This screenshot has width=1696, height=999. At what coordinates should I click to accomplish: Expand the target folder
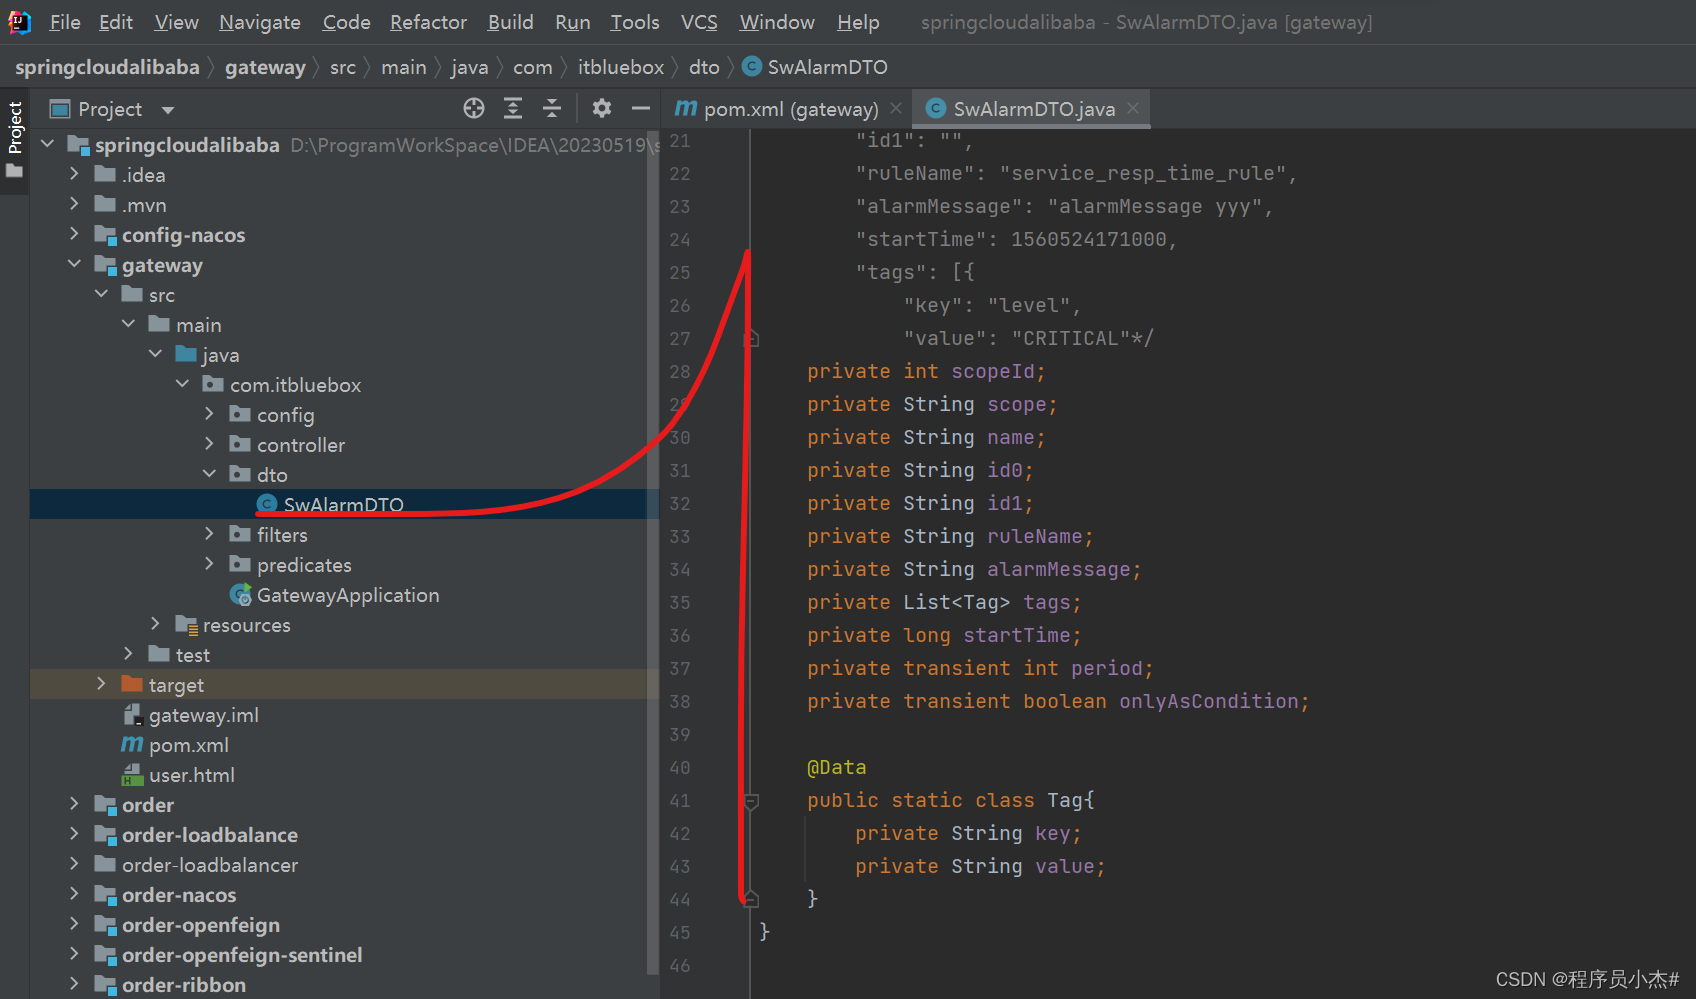(101, 685)
